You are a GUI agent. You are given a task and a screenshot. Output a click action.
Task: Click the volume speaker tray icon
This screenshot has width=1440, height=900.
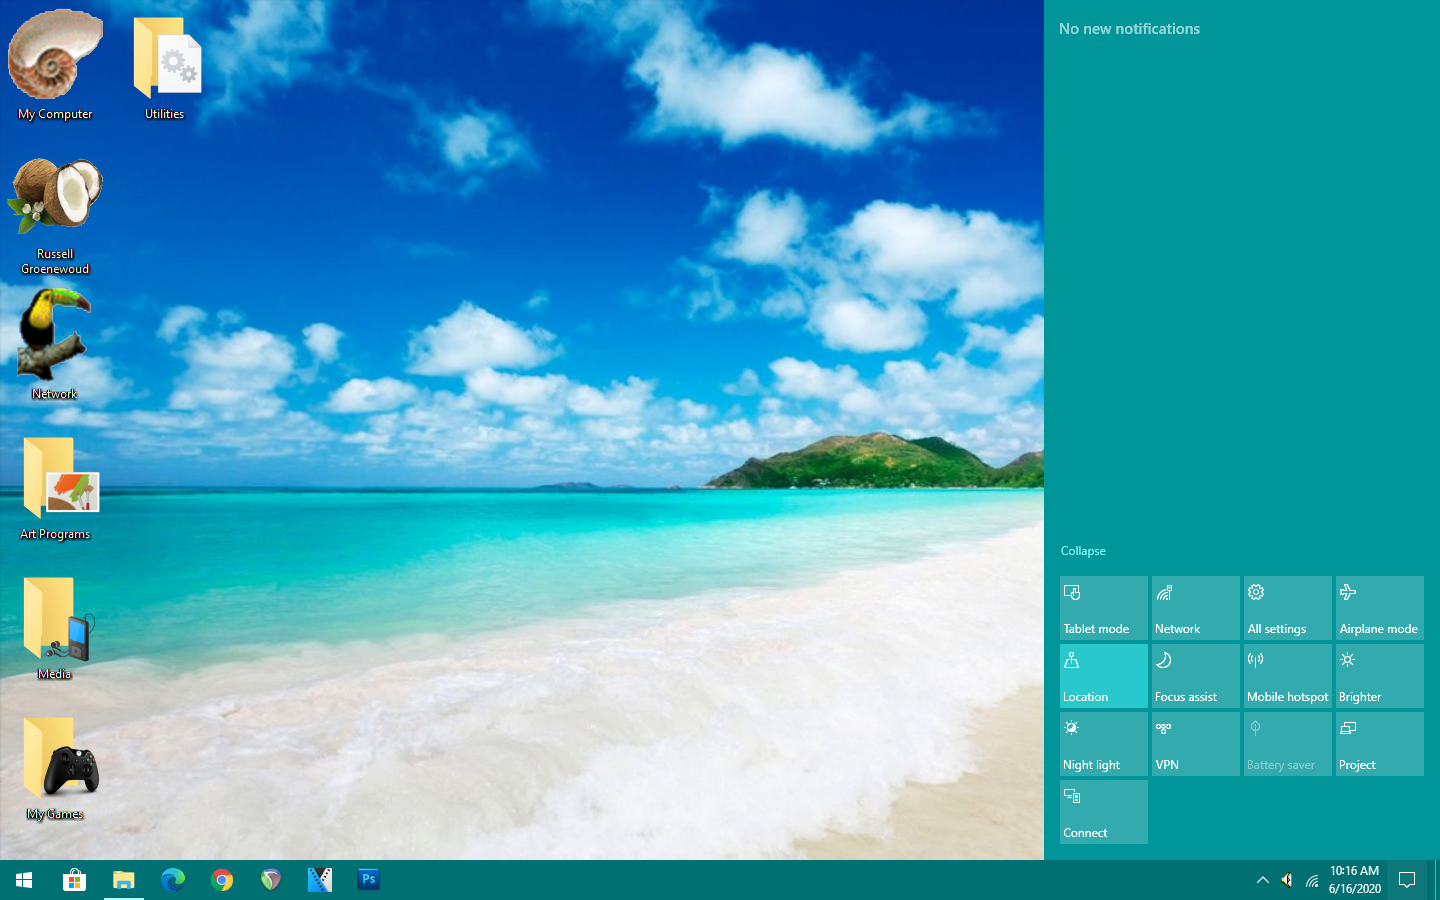pos(1287,880)
